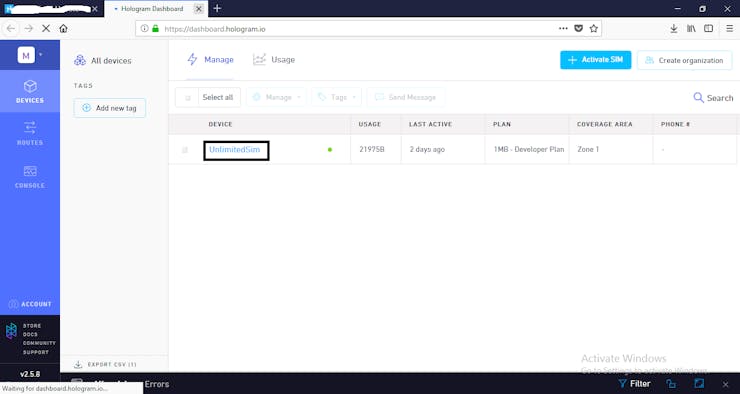Open the Manage dropdown in toolbar

277,97
